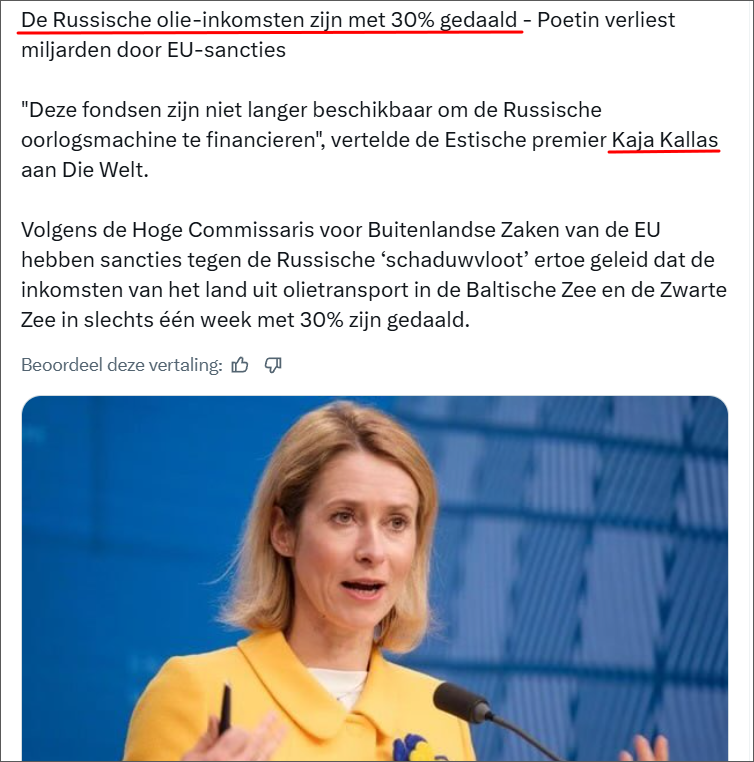Viewport: 754px width, 762px height.
Task: Click the phrase 'Zwarte Zee' in the paragraph
Action: [x=693, y=290]
